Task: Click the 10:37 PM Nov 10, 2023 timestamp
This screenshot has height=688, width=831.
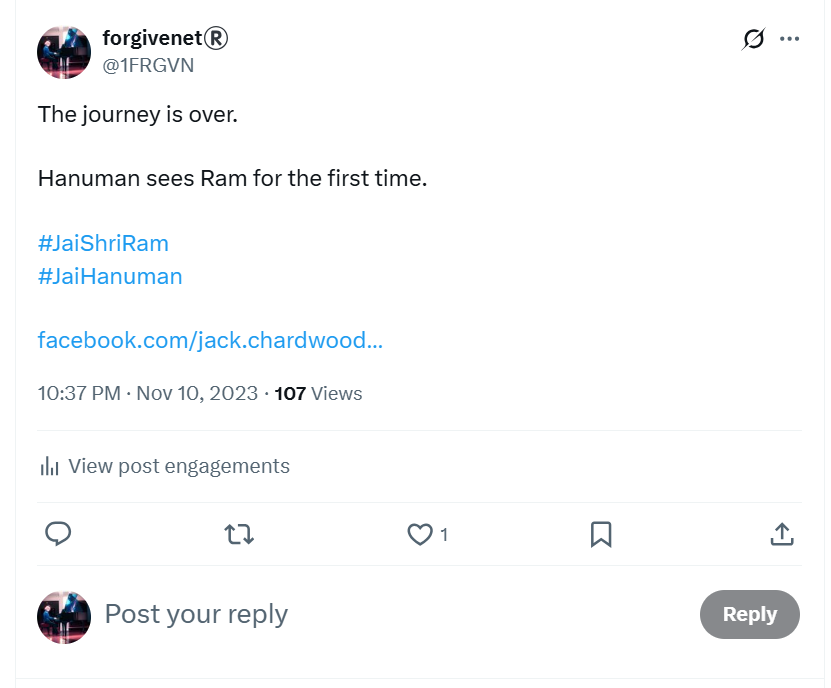Action: point(147,393)
